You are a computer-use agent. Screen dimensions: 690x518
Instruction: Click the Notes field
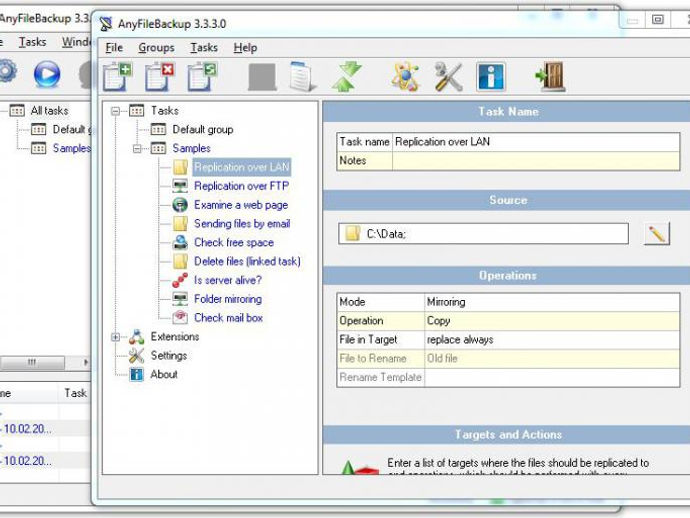[x=536, y=161]
